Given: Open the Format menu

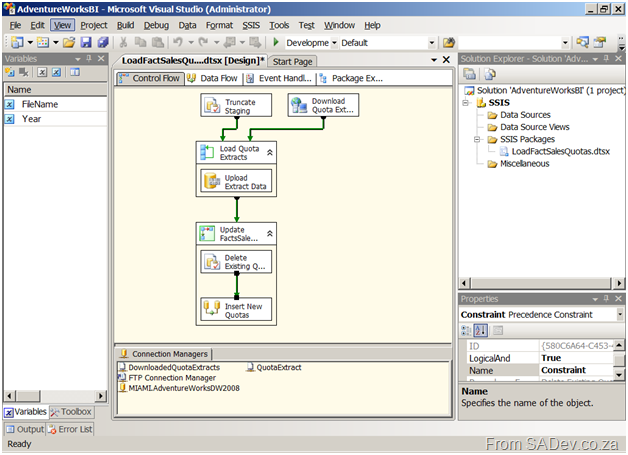Looking at the screenshot, I should pyautogui.click(x=219, y=25).
